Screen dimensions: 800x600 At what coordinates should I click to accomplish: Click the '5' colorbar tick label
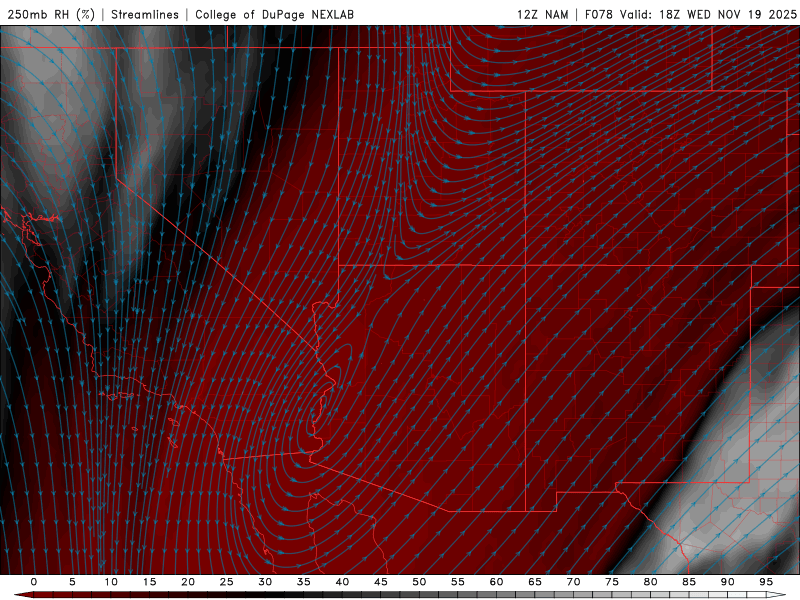tap(72, 582)
